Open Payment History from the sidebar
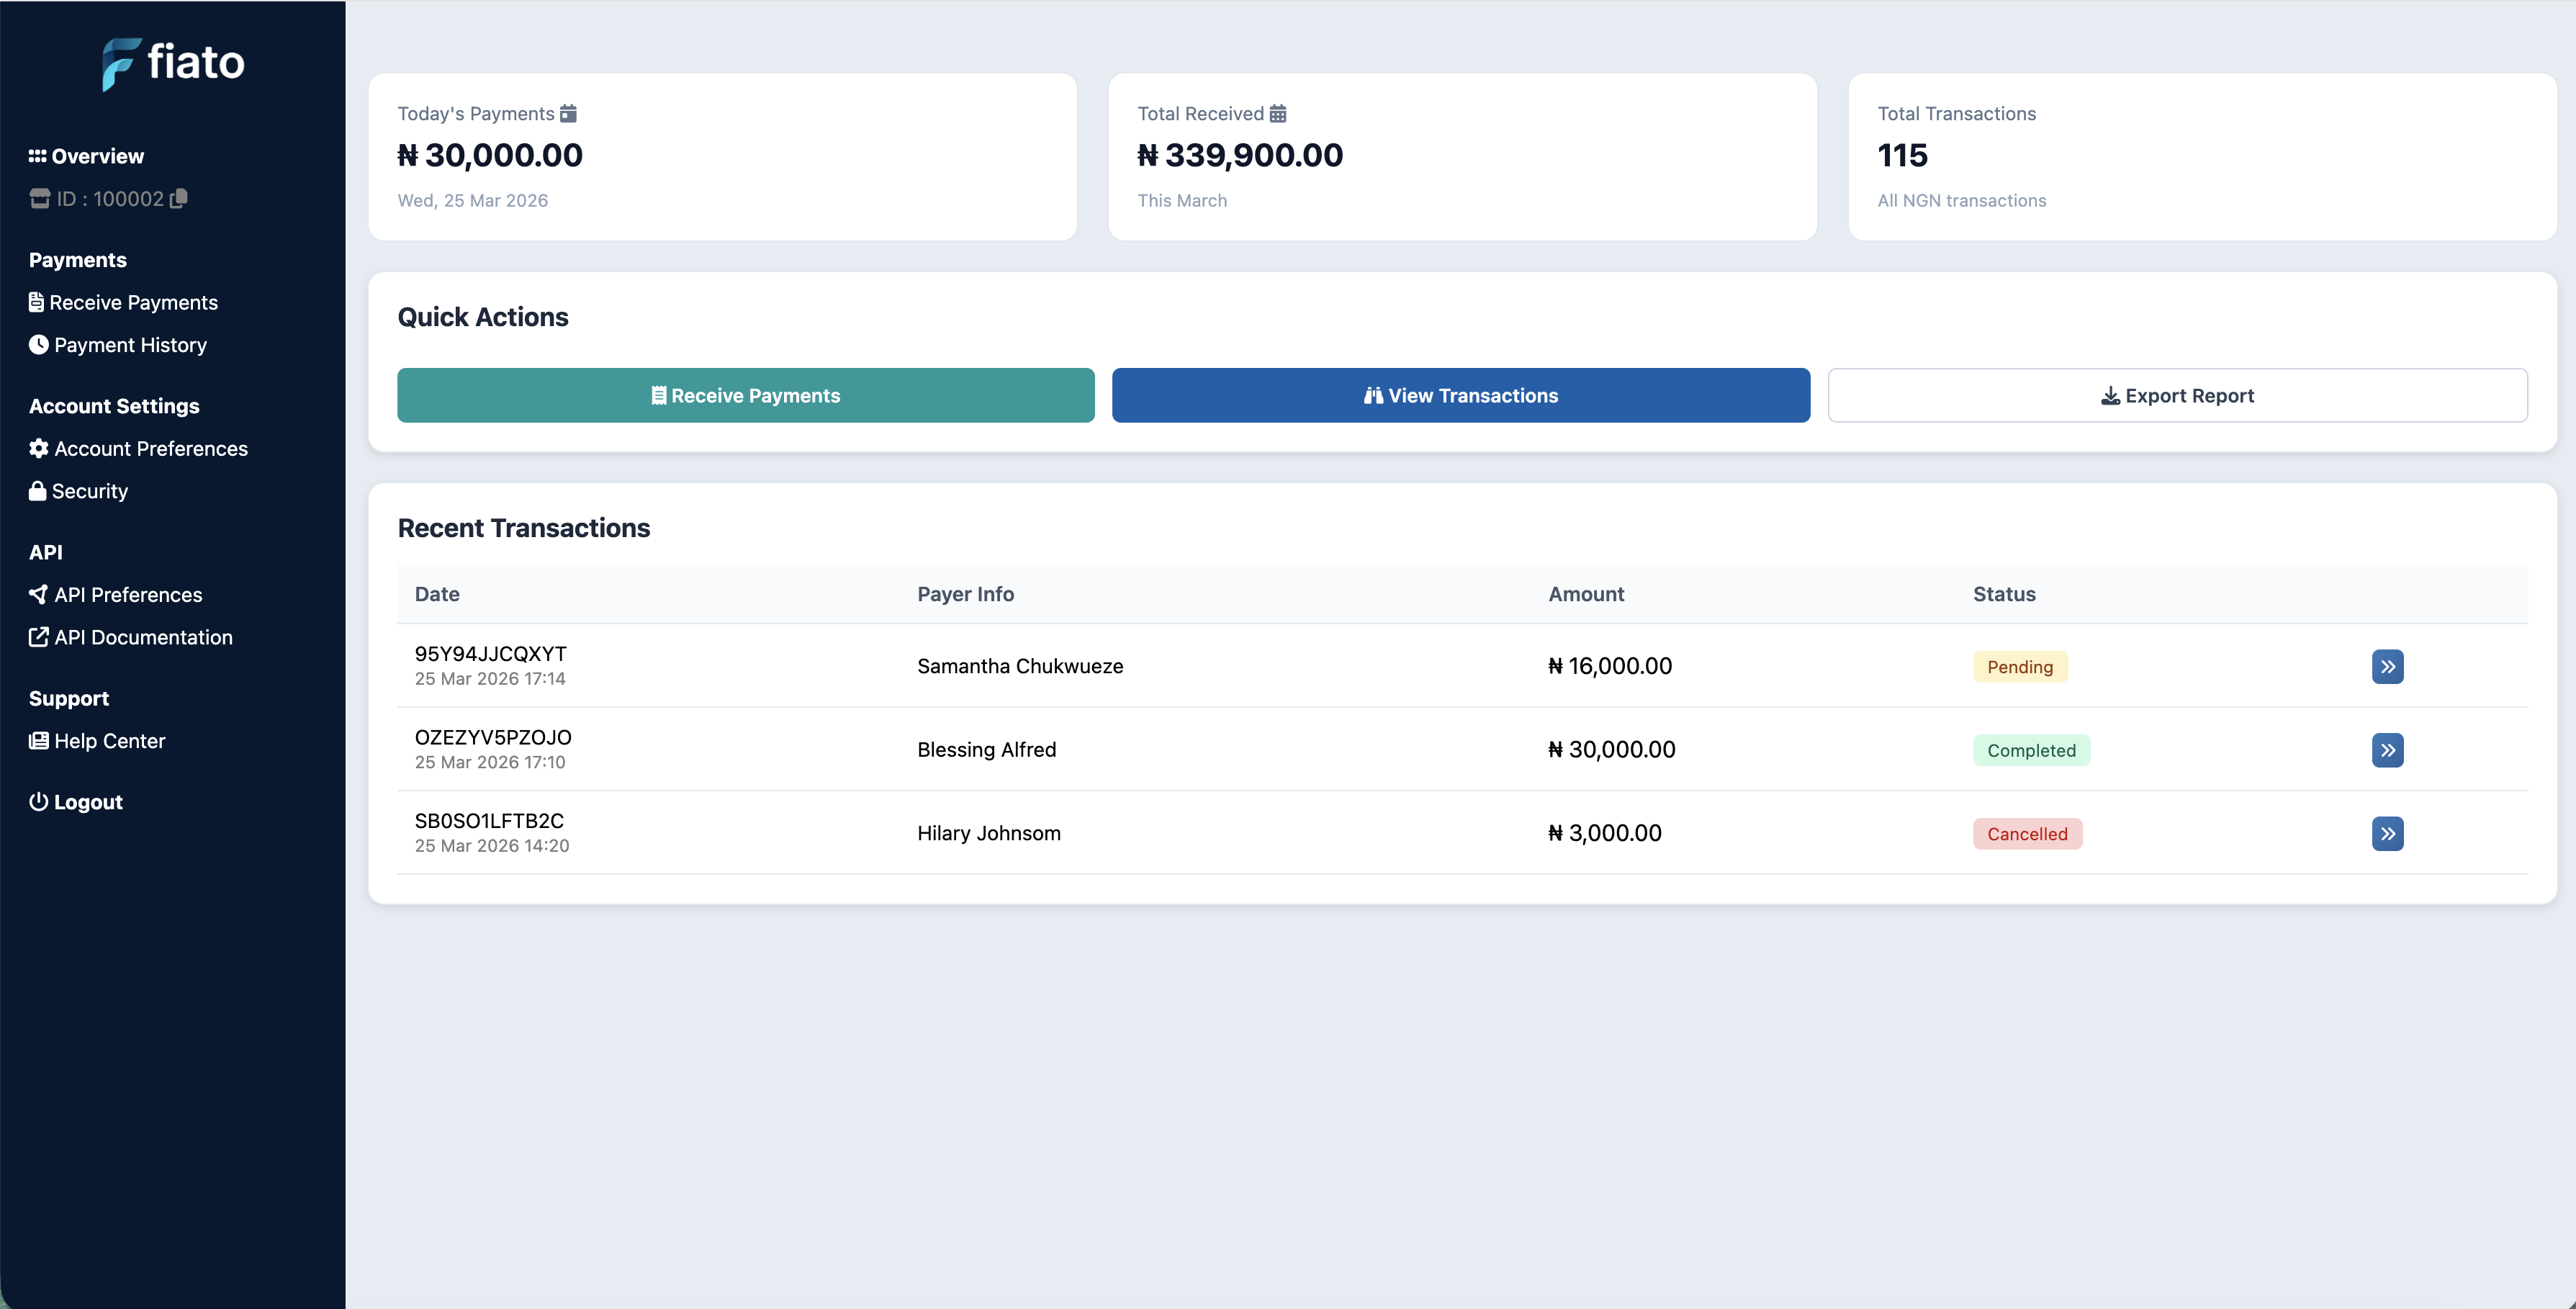 (x=130, y=345)
